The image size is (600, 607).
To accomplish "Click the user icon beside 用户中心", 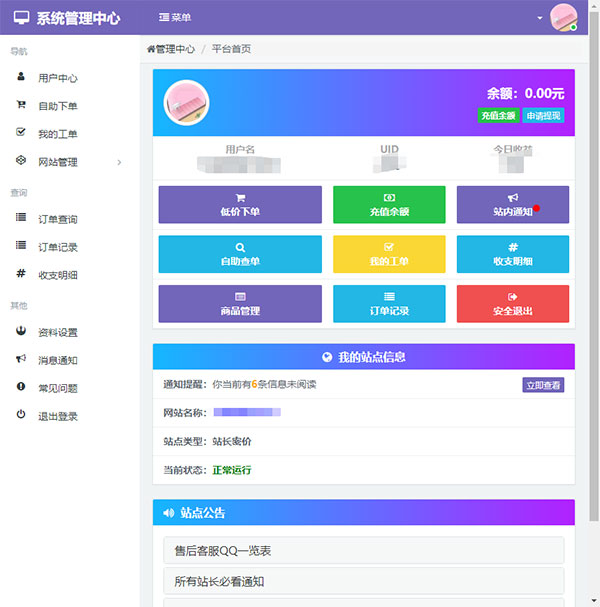I will point(21,77).
